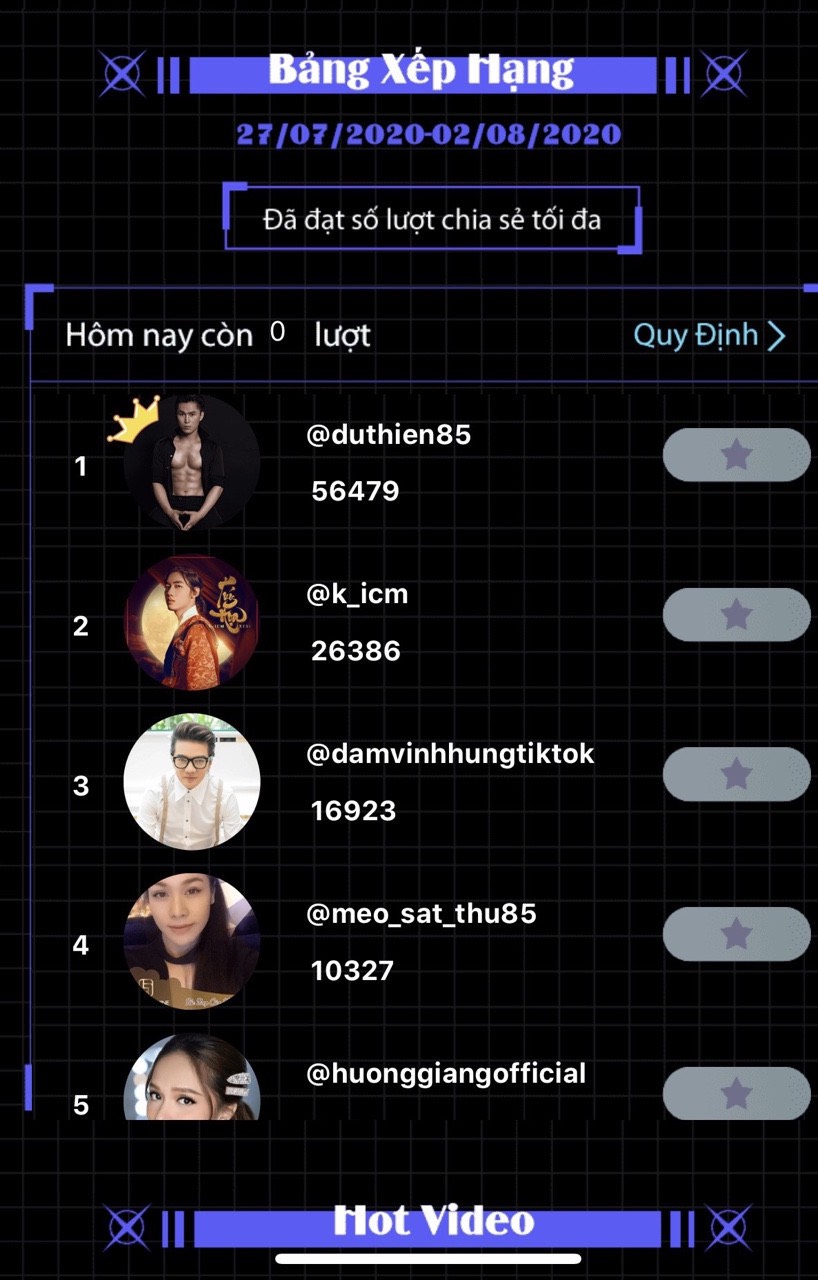This screenshot has width=818, height=1280.
Task: Open the Bảng Xếp Hạng header tab
Action: click(422, 73)
